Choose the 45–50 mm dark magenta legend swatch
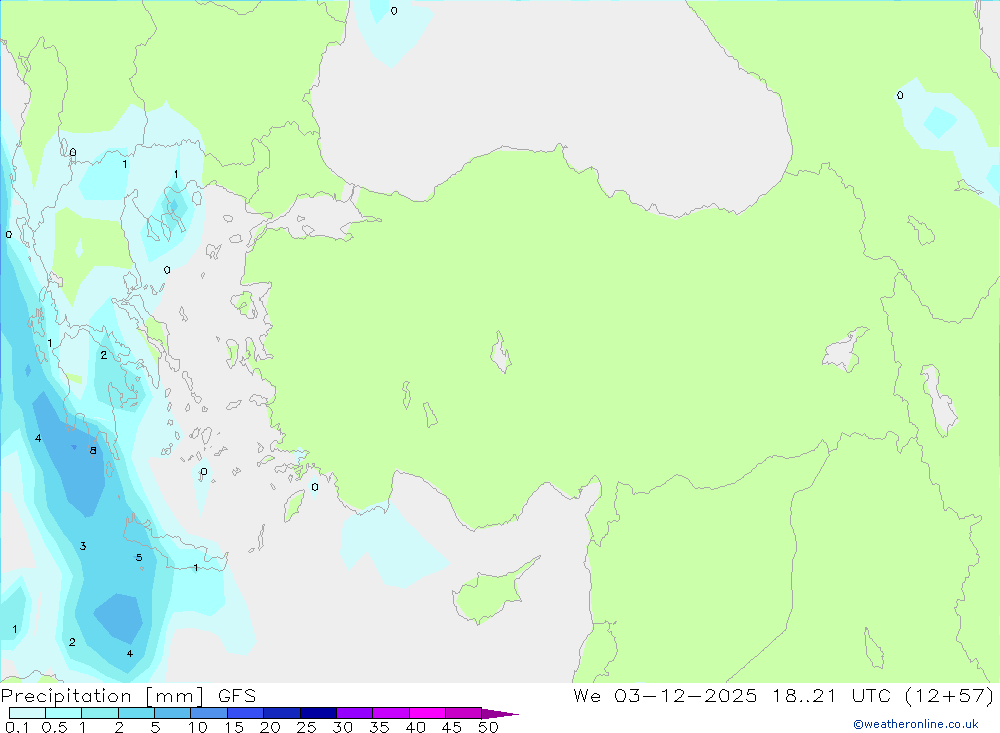This screenshot has height=733, width=1000. click(x=463, y=713)
